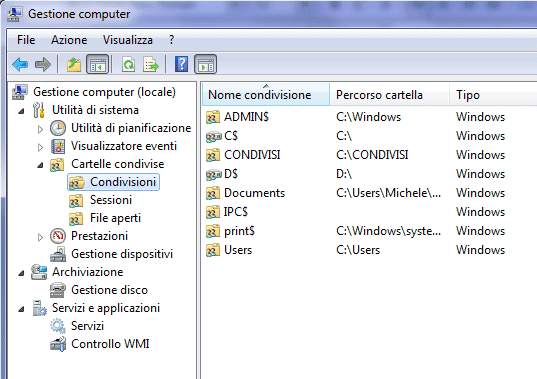537x379 pixels.
Task: Open Help via the question mark icon
Action: click(181, 64)
